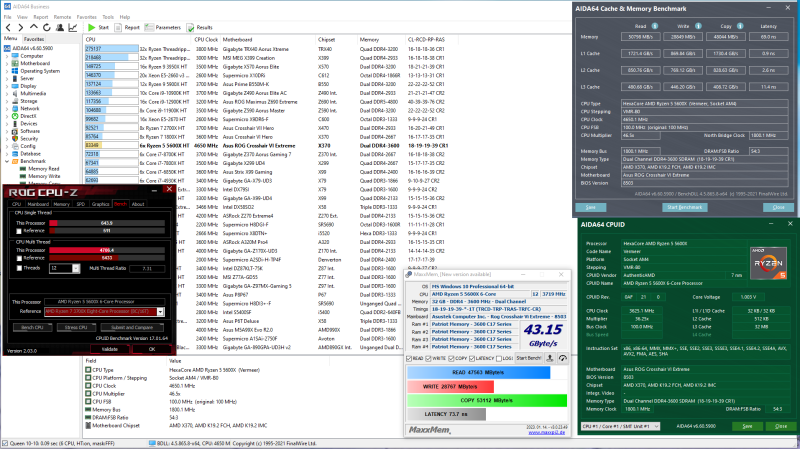Viewport: 800px width, 449px height.
Task: Select Motherboard node in AIDA64 tree
Action: tap(31, 63)
